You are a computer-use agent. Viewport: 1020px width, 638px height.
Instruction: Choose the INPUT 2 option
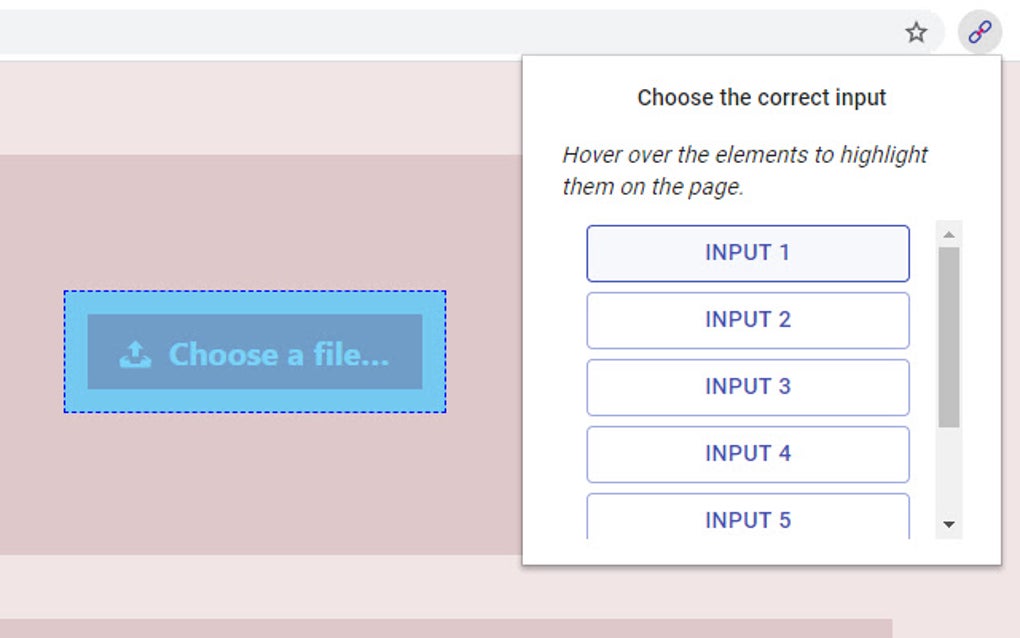[x=747, y=320]
